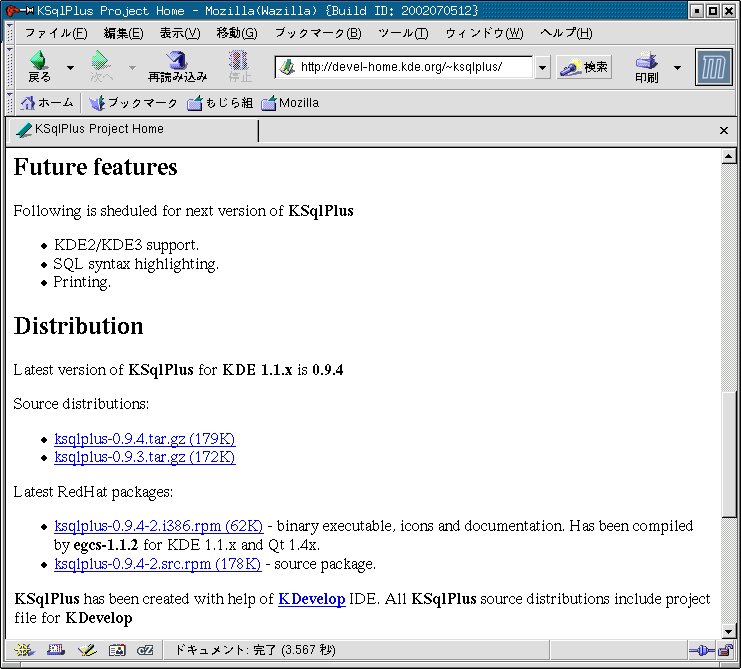Screen dimensions: 741x669
Task: Open Mail from the status bar icon
Action: click(56, 651)
